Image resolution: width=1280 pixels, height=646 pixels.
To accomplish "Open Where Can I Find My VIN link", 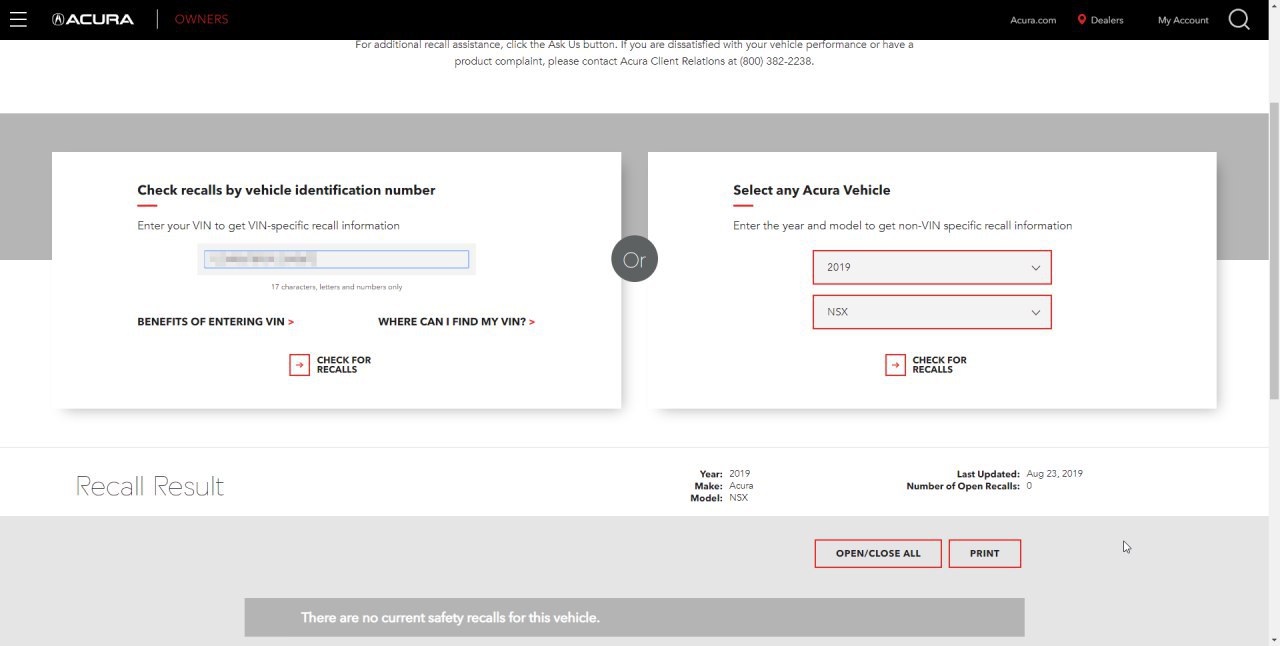I will coord(456,322).
